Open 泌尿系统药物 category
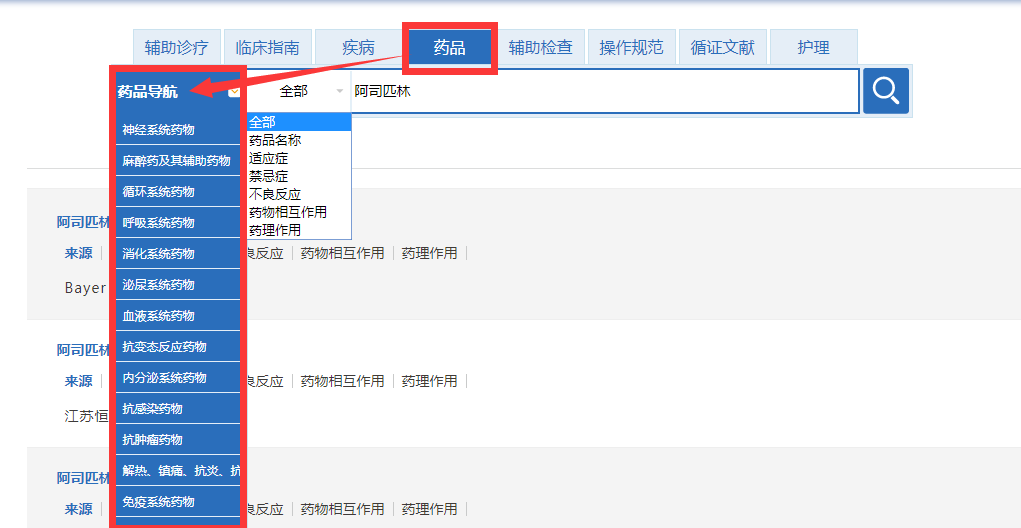 click(x=178, y=285)
